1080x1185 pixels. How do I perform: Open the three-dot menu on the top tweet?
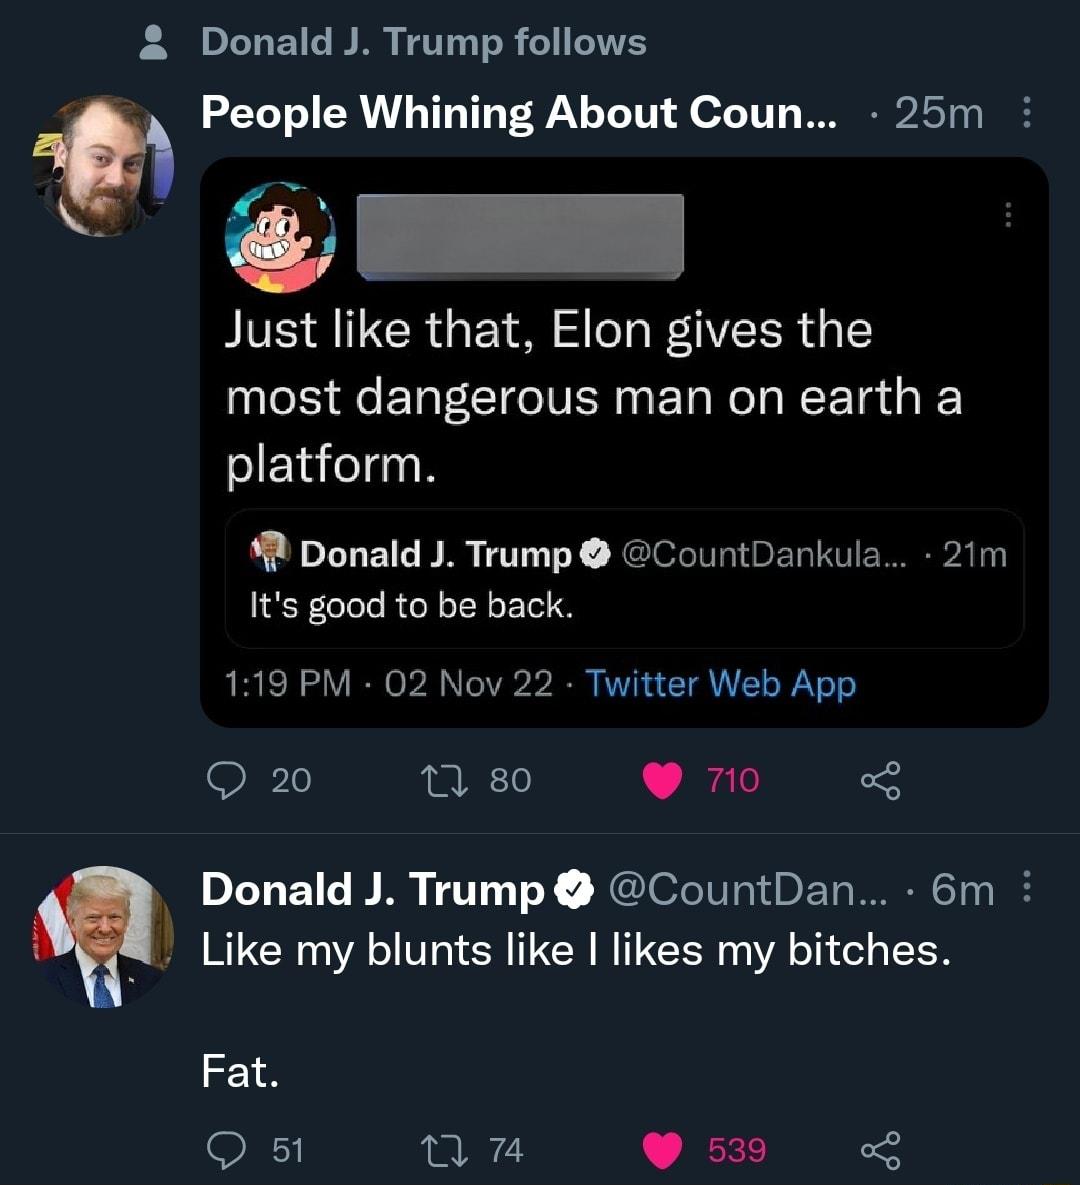(x=1029, y=113)
